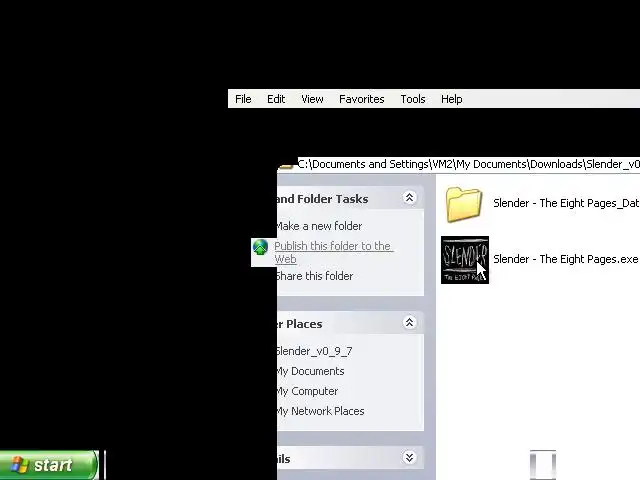Open the View menu
This screenshot has width=640, height=480.
312,99
